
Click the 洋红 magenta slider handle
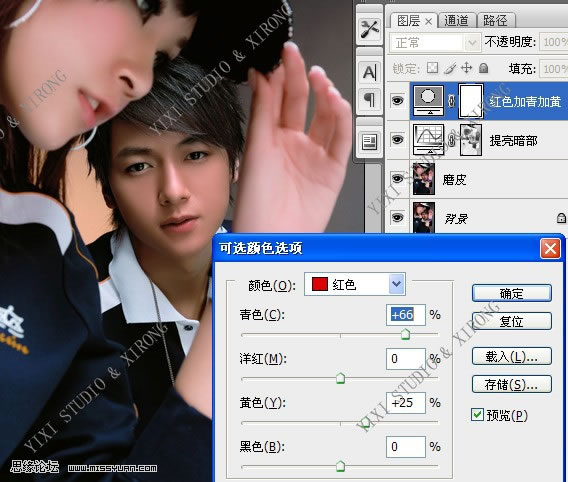coord(340,378)
